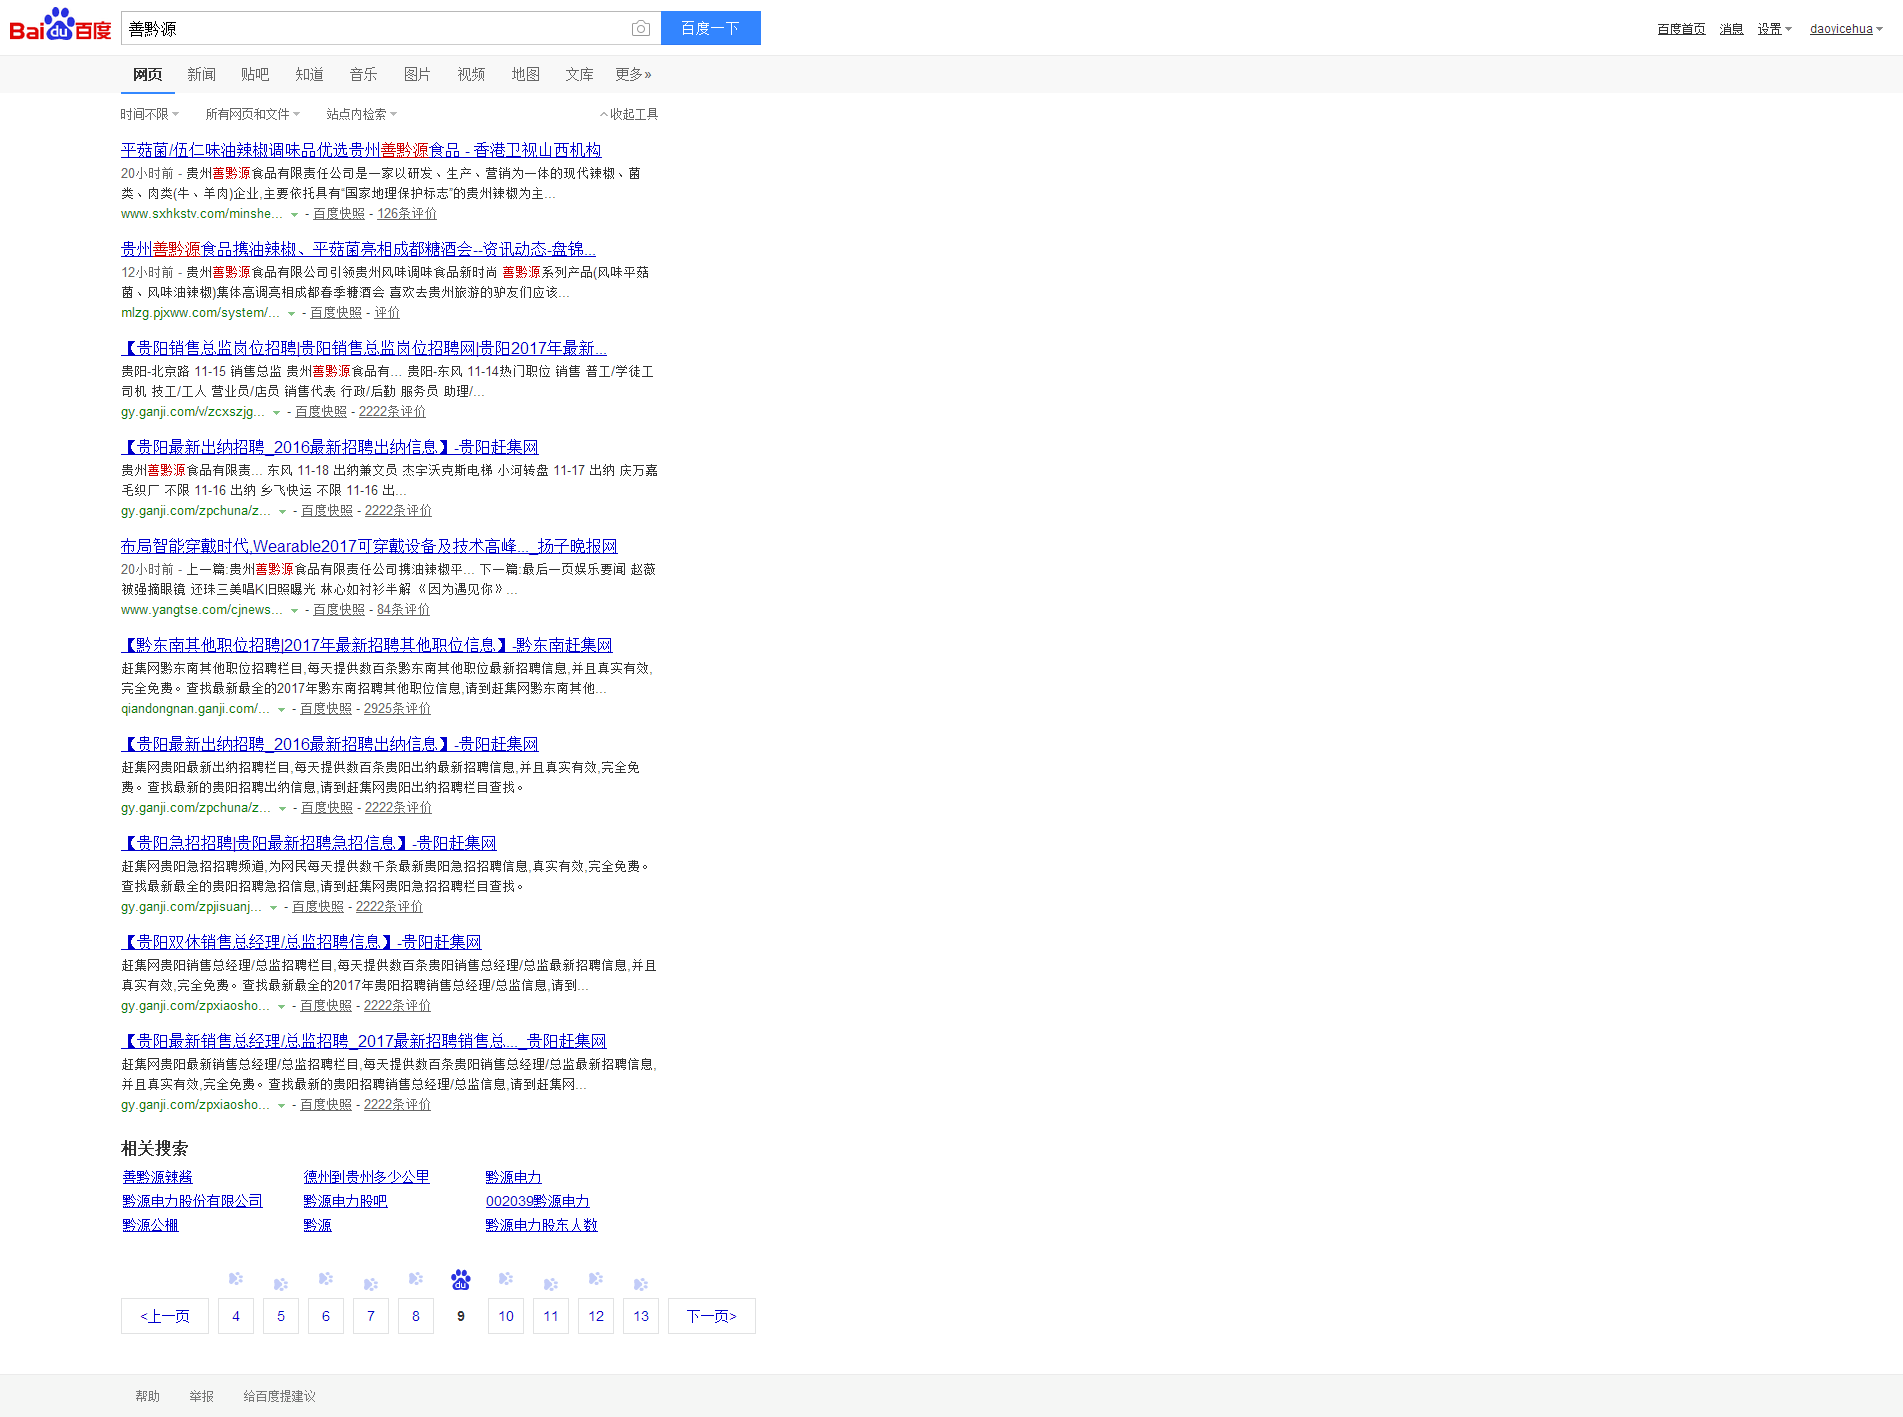The width and height of the screenshot is (1903, 1417).
Task: Click the paw icon above page 10
Action: tap(506, 1279)
